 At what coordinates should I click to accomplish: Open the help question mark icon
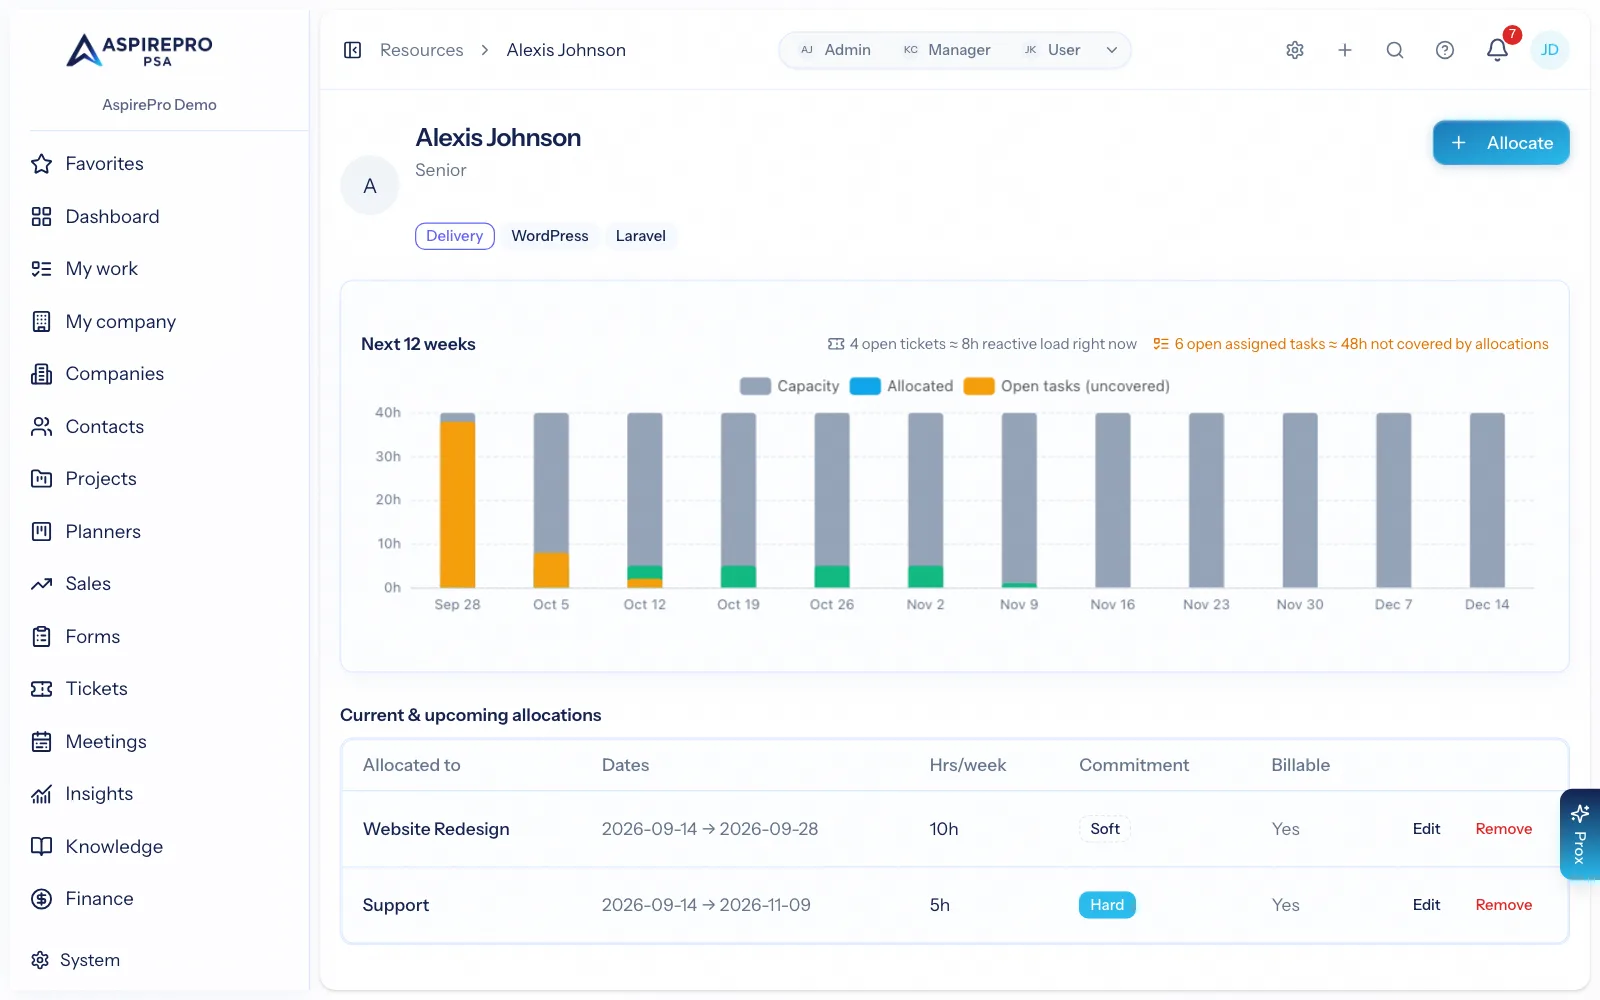1445,50
